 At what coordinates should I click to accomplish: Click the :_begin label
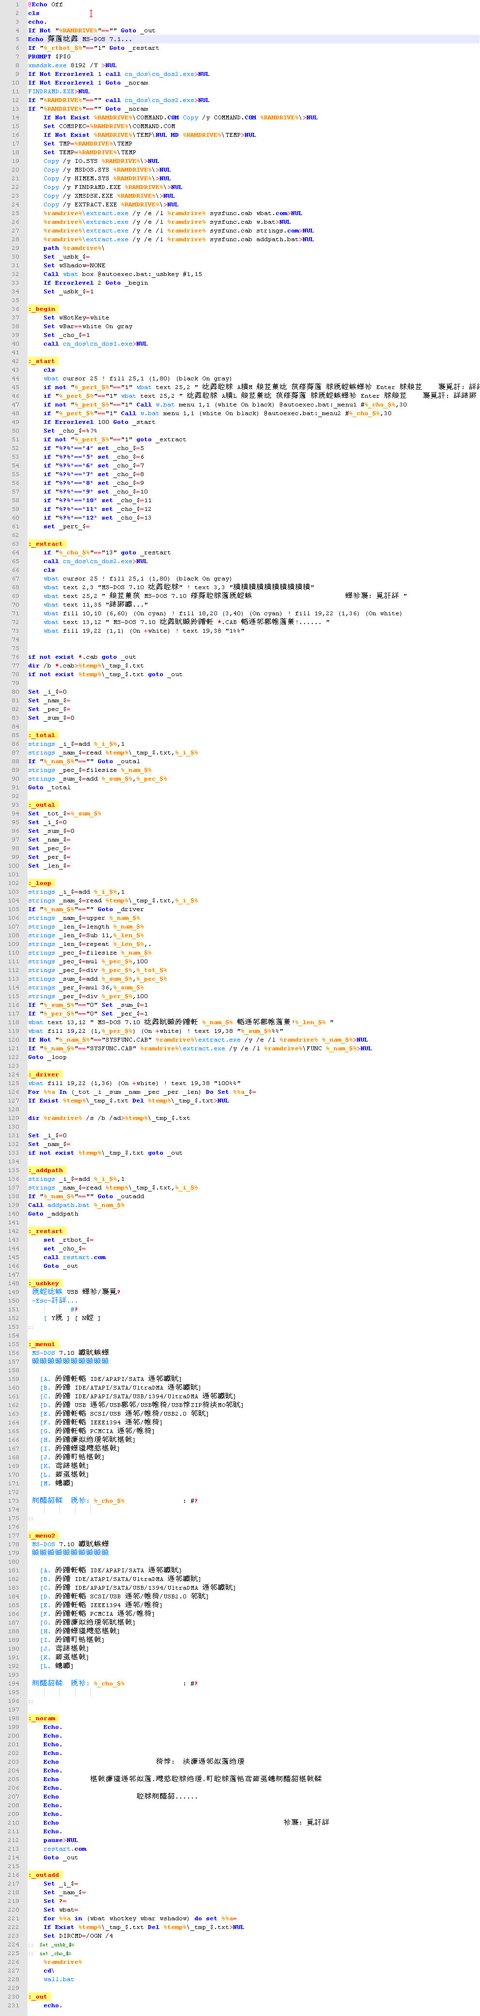coord(41,309)
